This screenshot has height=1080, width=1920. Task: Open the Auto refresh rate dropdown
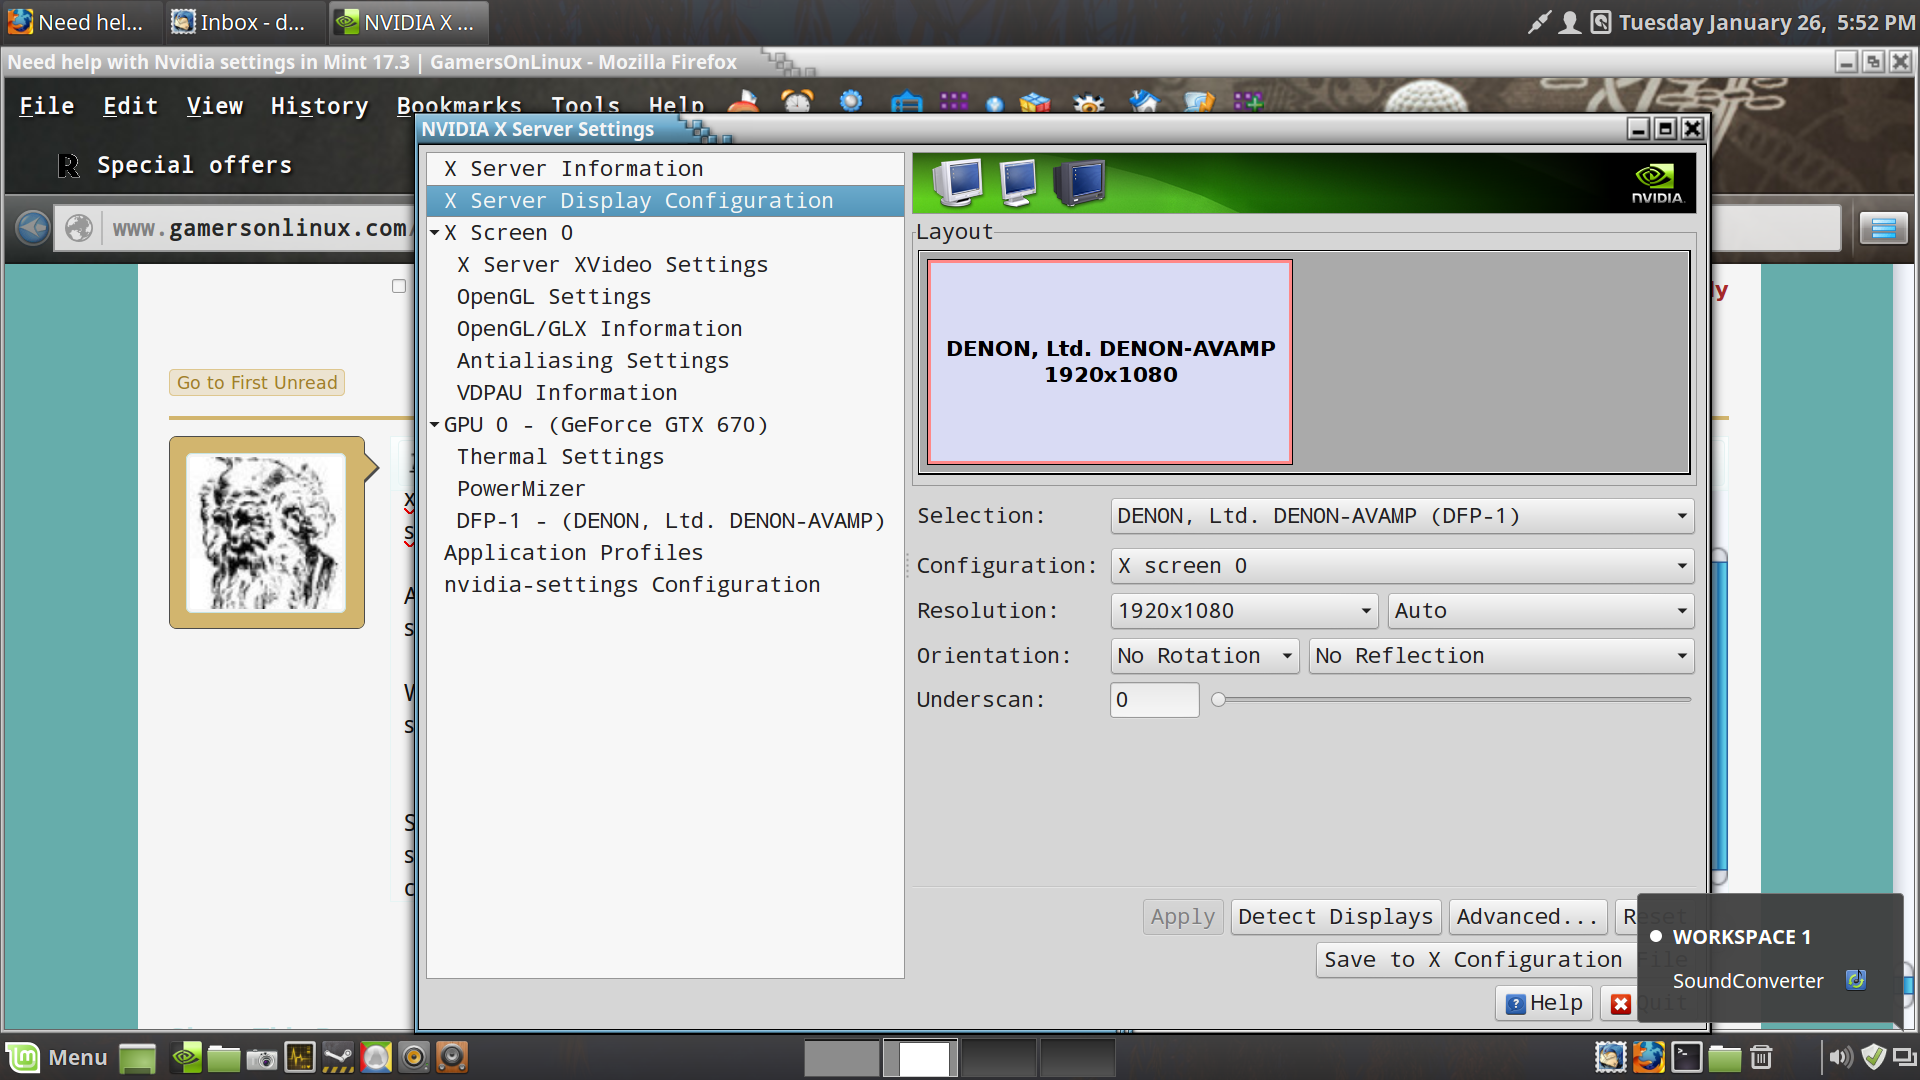[x=1540, y=611]
